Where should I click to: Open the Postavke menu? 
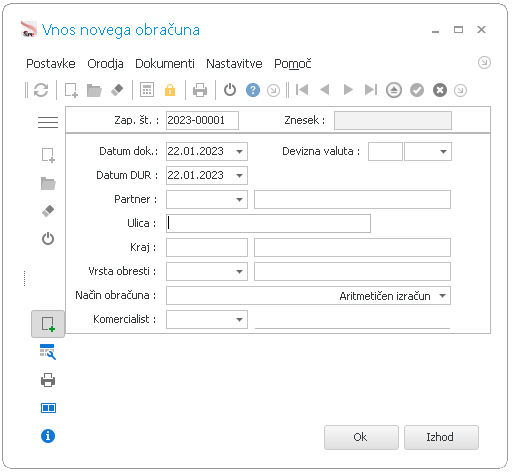tap(51, 63)
